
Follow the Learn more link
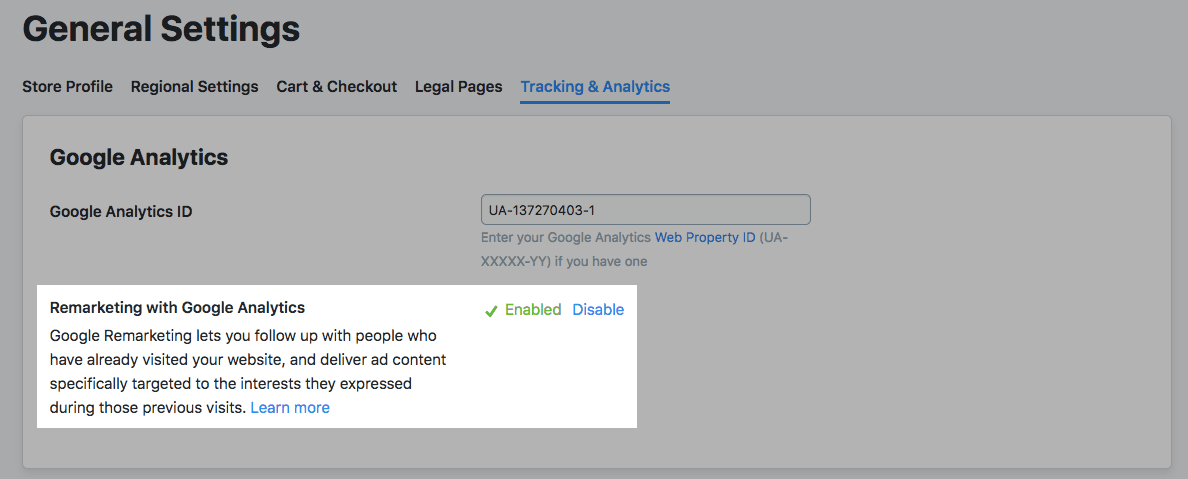coord(290,408)
